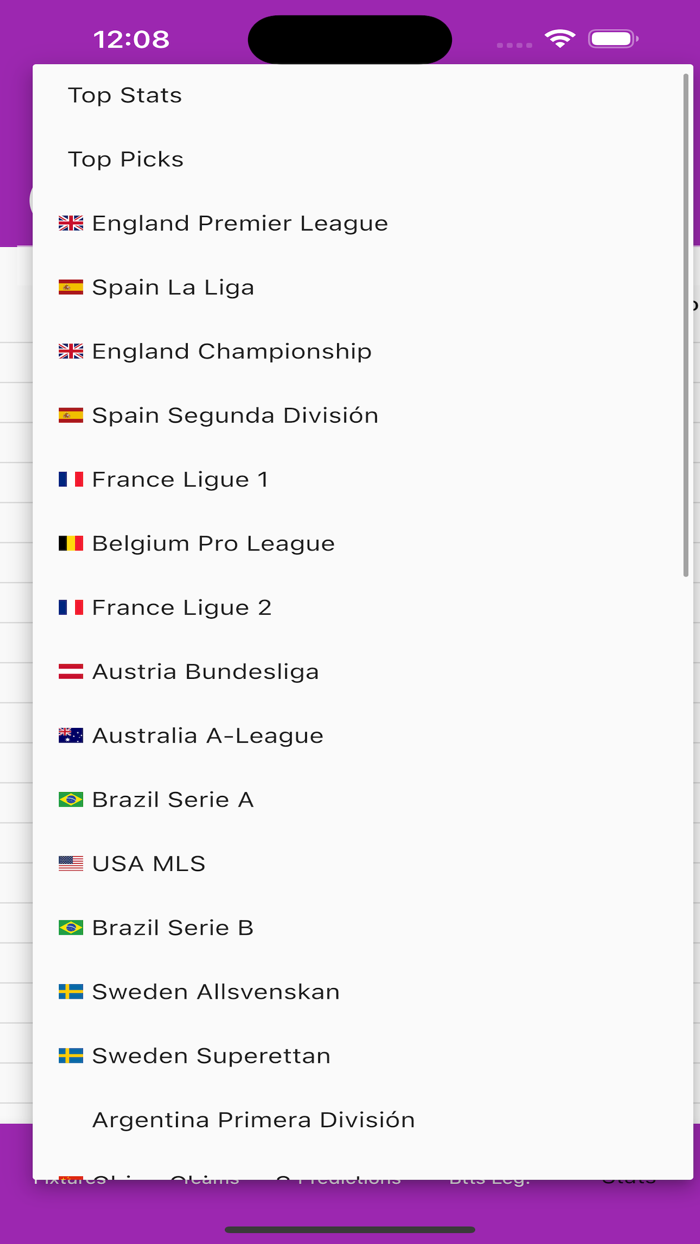Tap the Wi-Fi icon in the status bar
The width and height of the screenshot is (700, 1244).
[x=560, y=37]
